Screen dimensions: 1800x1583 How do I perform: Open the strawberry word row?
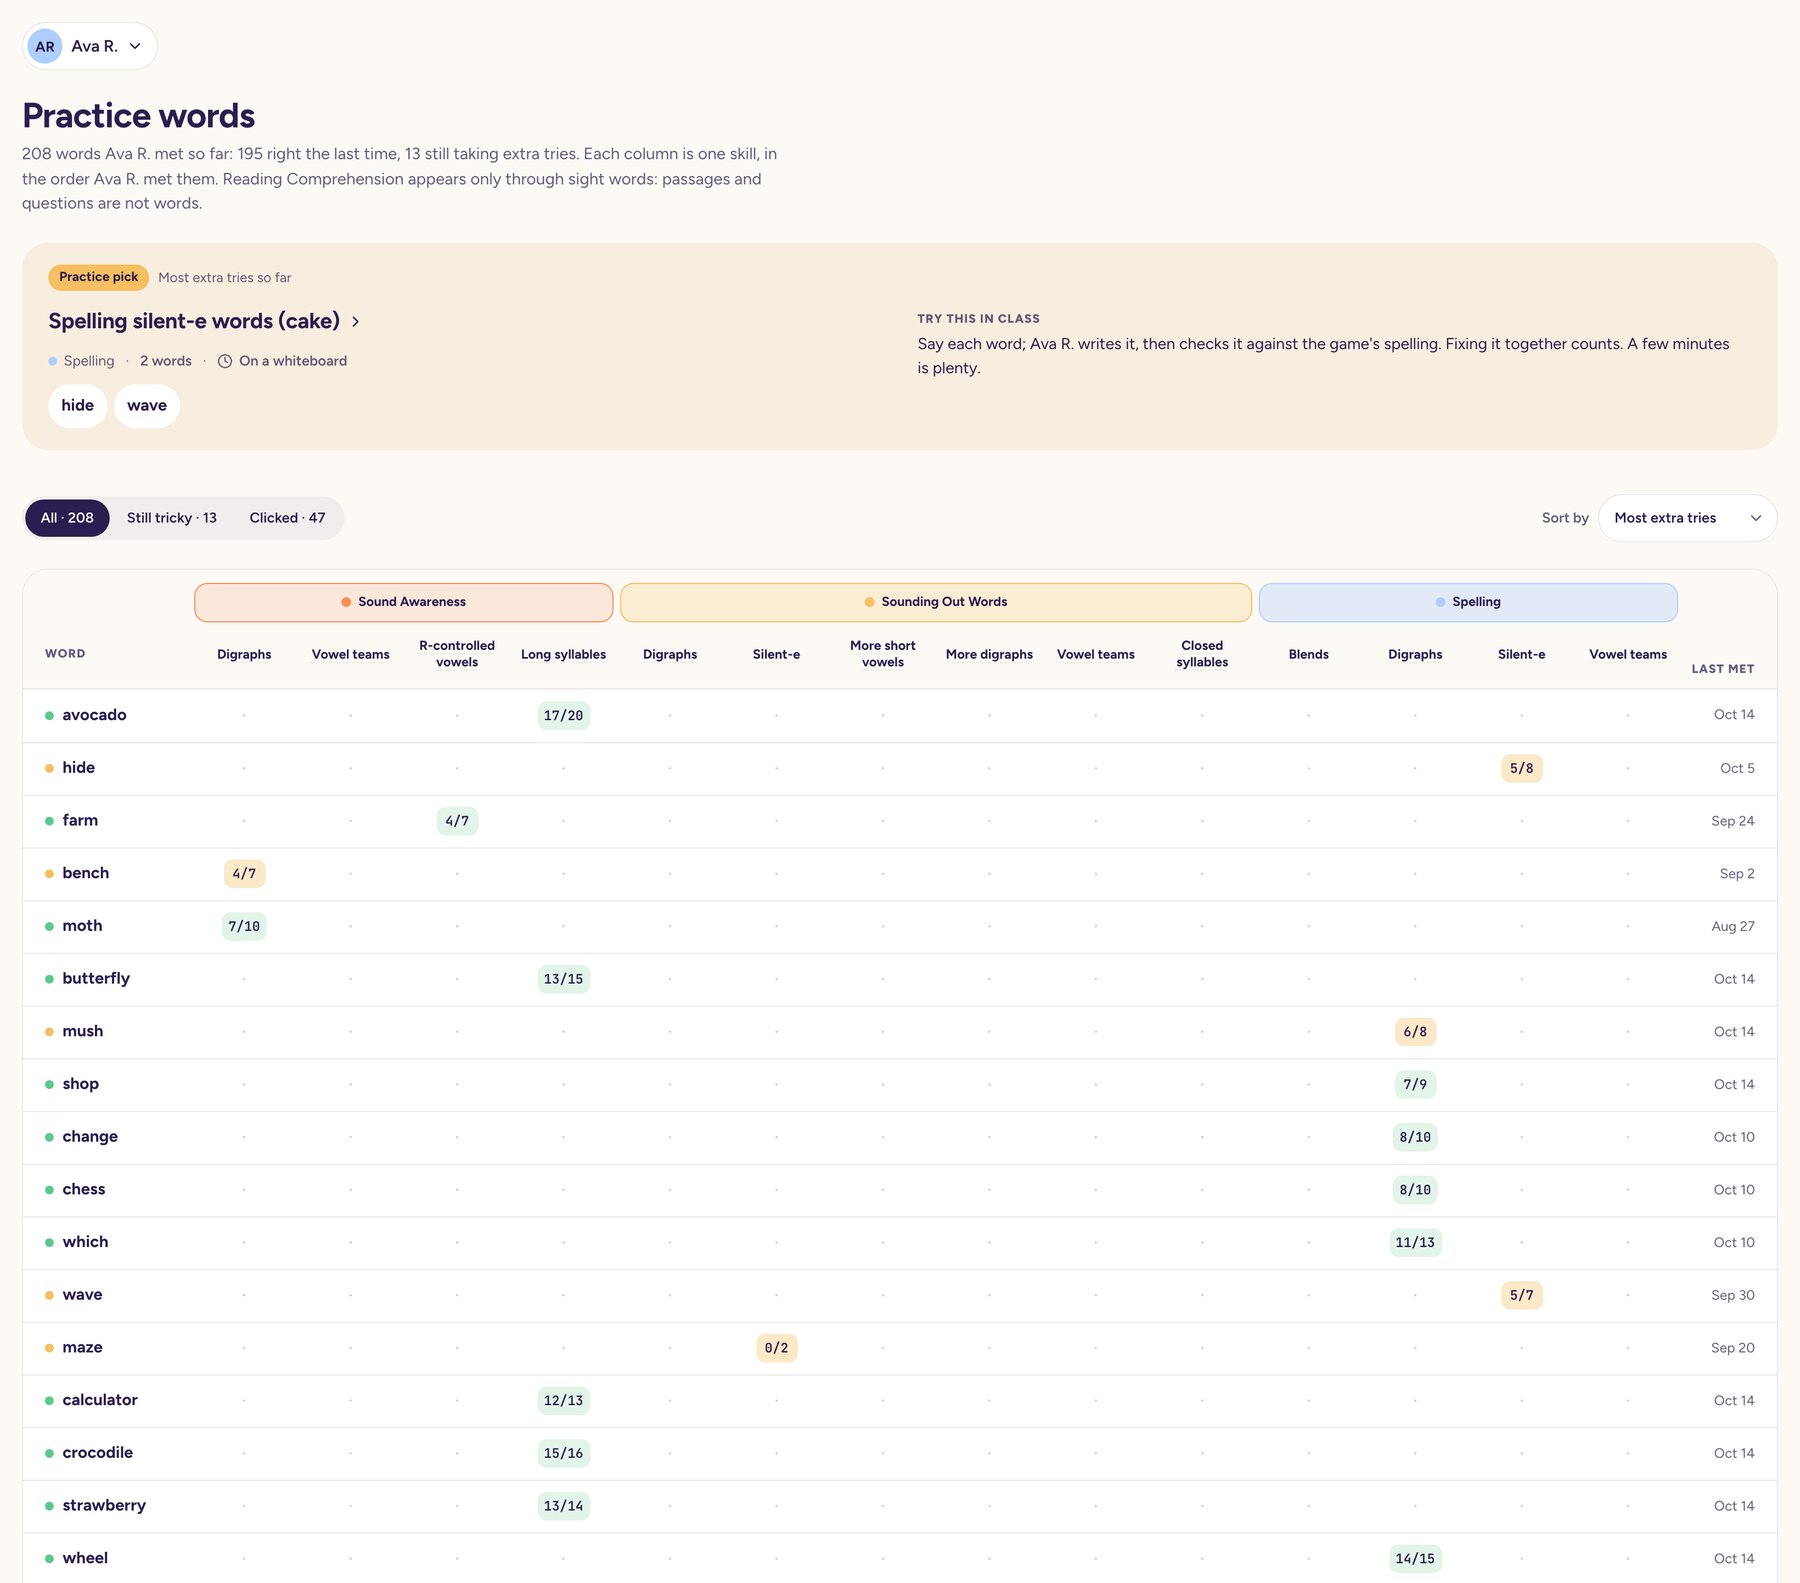pyautogui.click(x=900, y=1506)
